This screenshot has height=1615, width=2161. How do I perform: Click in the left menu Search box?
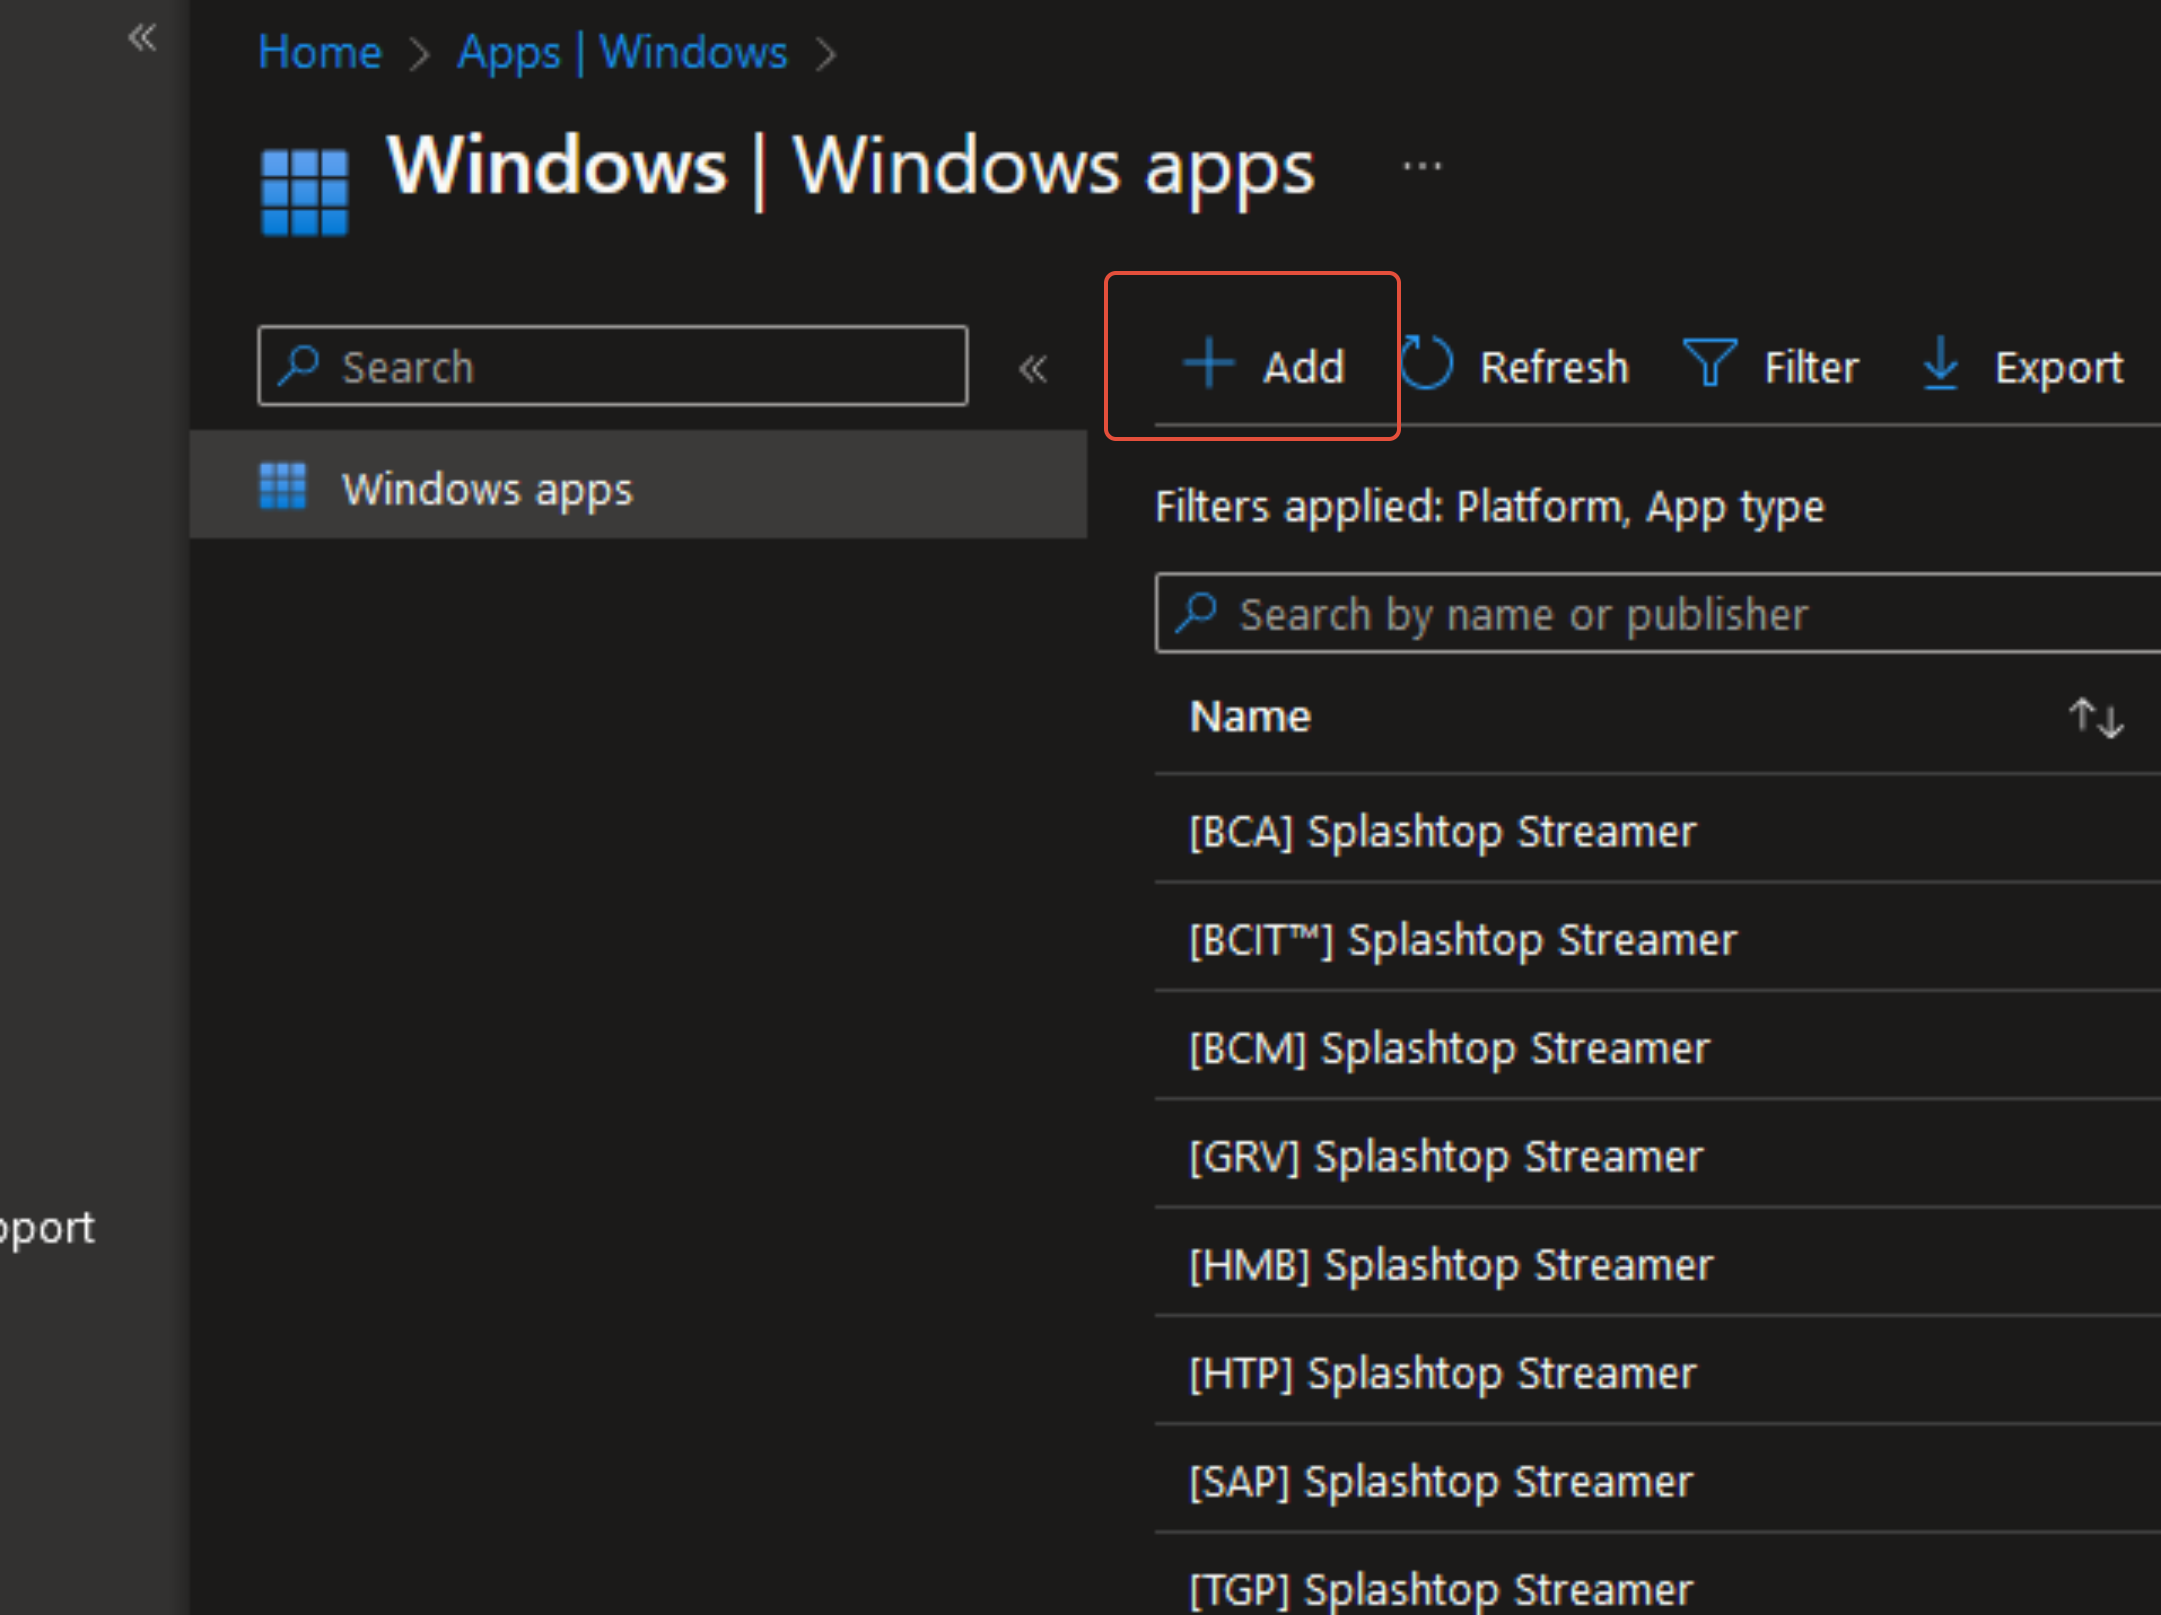(x=640, y=367)
